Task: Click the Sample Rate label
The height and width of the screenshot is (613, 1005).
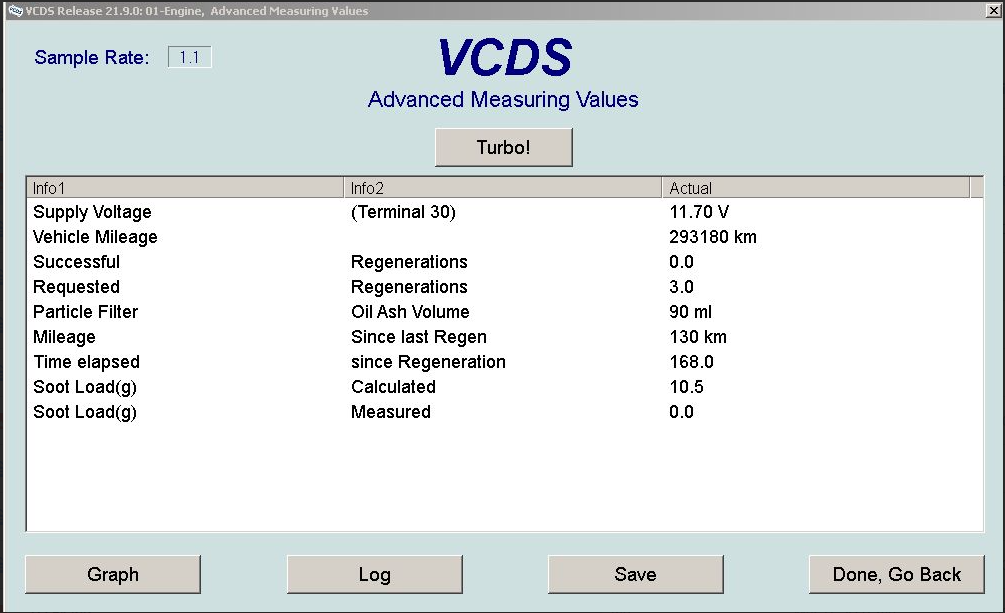Action: pos(92,58)
